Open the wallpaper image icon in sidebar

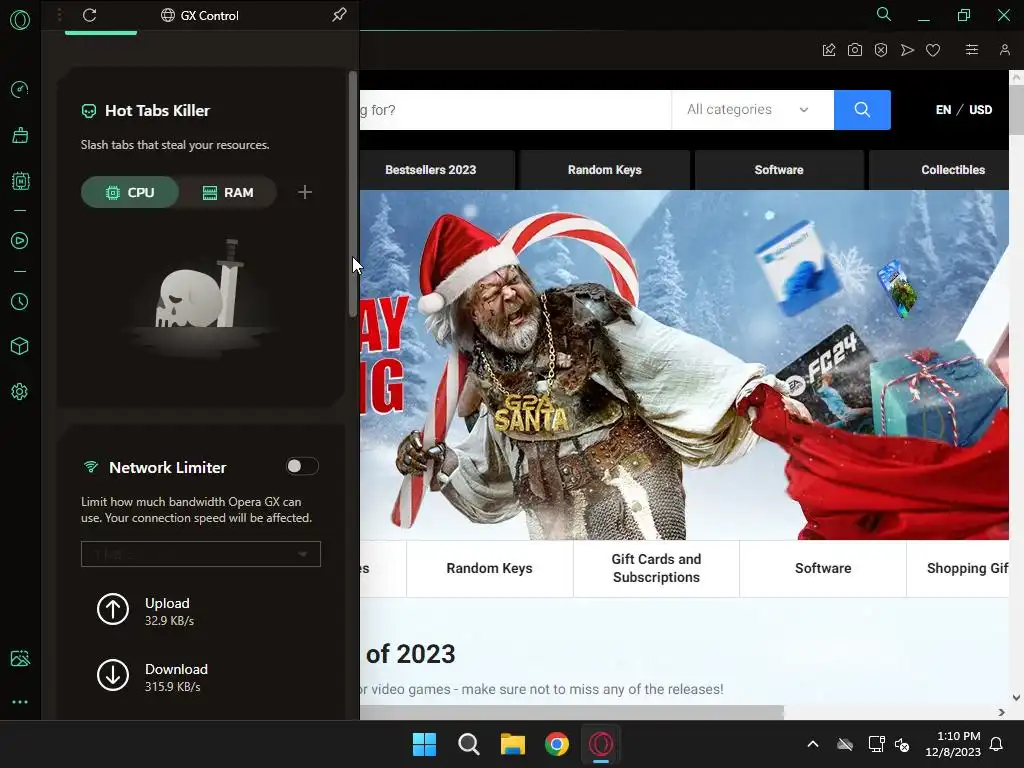coord(20,658)
